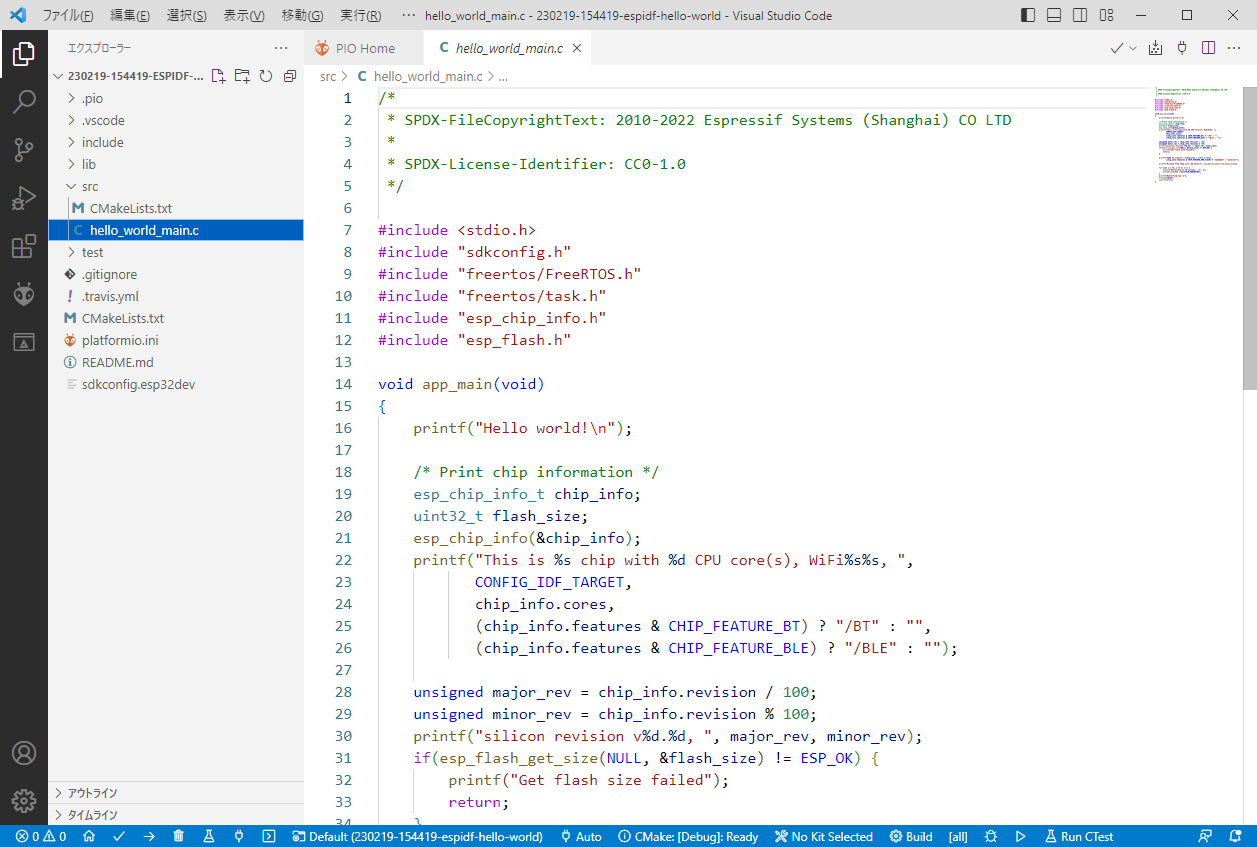This screenshot has width=1257, height=847.
Task: Click CMake: [Debug]: Ready status item
Action: click(688, 836)
